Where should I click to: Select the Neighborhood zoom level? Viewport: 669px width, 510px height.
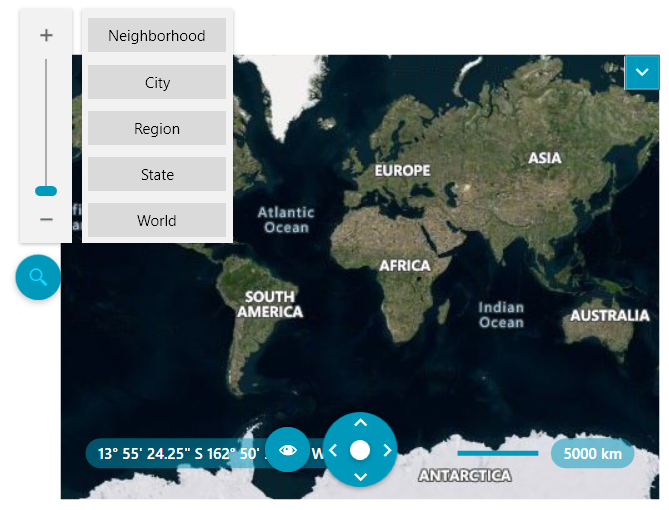pos(157,35)
